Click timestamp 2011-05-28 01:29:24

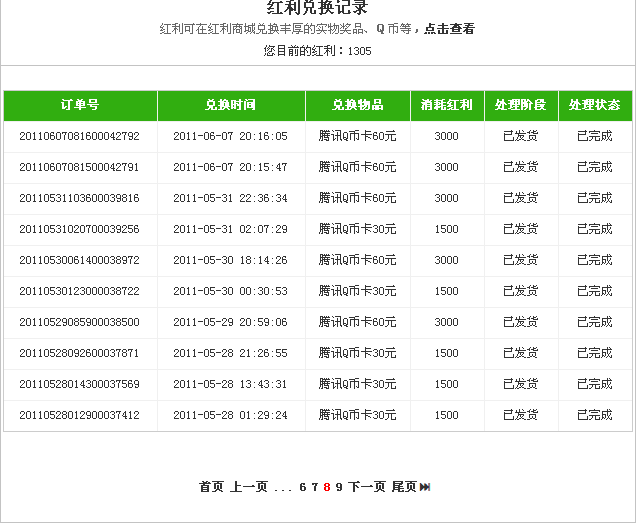[x=230, y=415]
